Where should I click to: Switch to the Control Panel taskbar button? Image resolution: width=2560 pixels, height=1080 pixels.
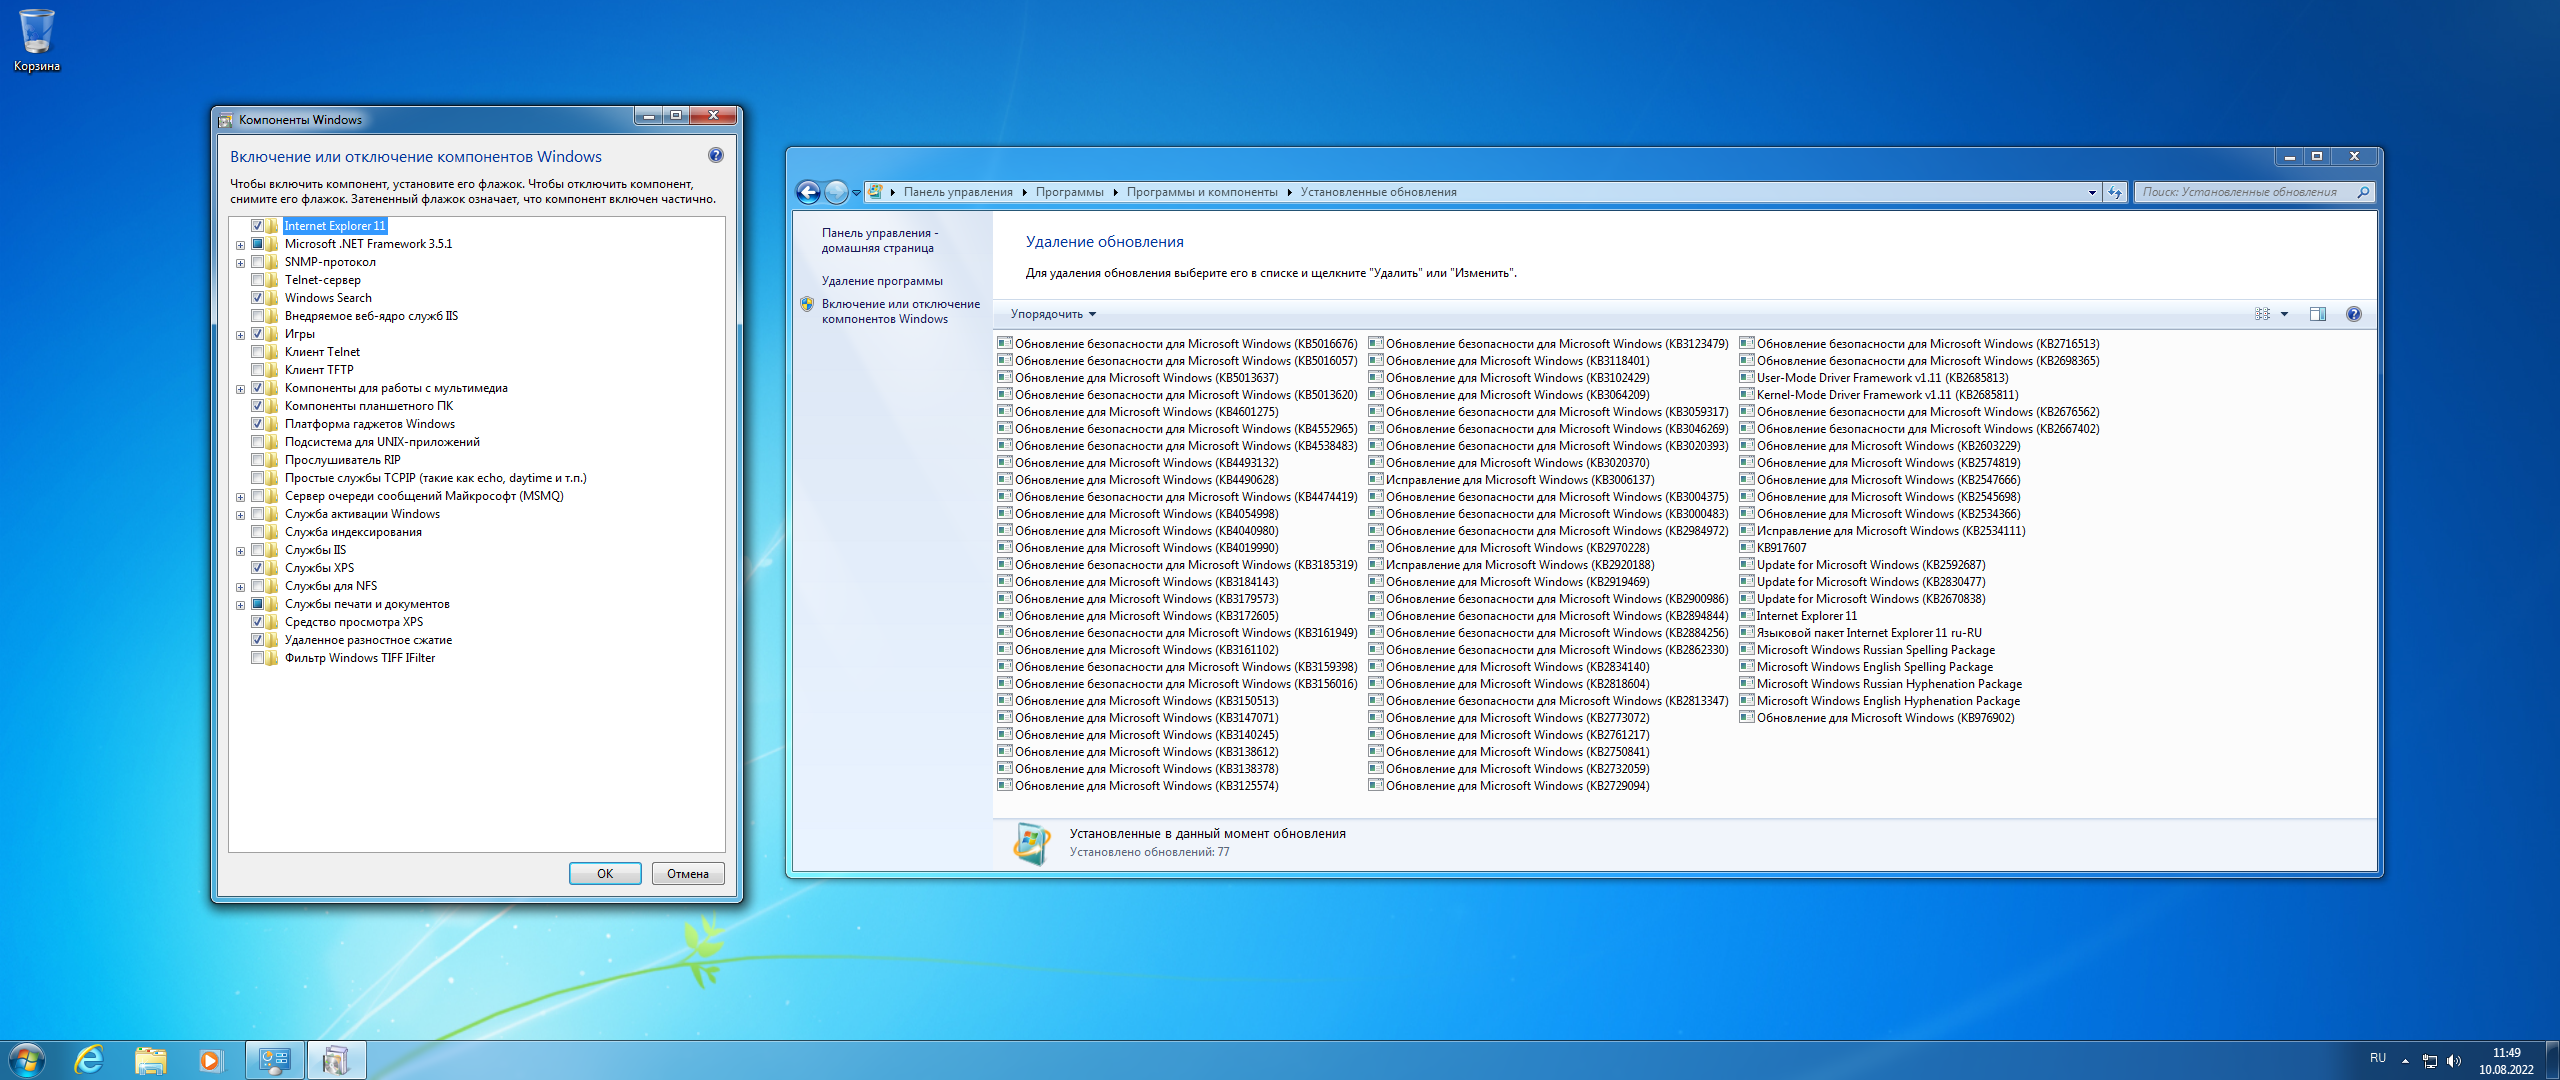click(x=275, y=1060)
